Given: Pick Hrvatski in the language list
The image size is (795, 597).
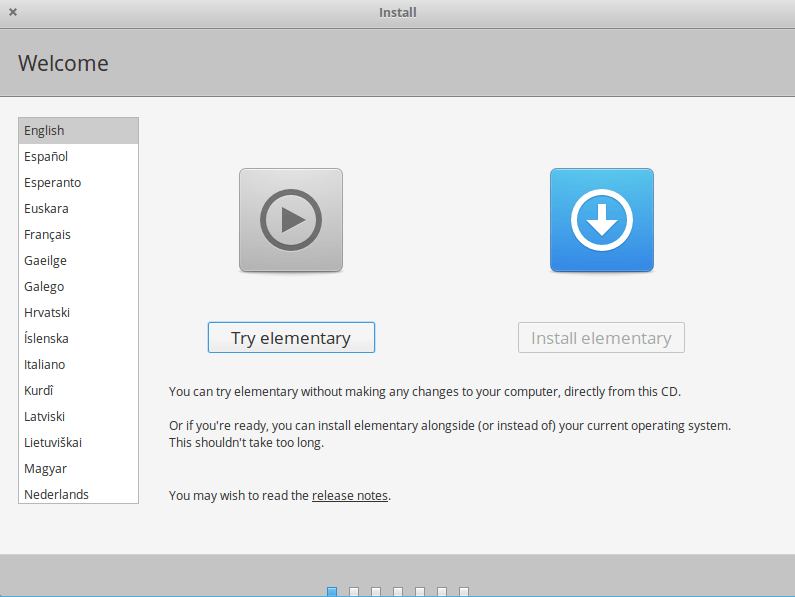Looking at the screenshot, I should [x=79, y=312].
